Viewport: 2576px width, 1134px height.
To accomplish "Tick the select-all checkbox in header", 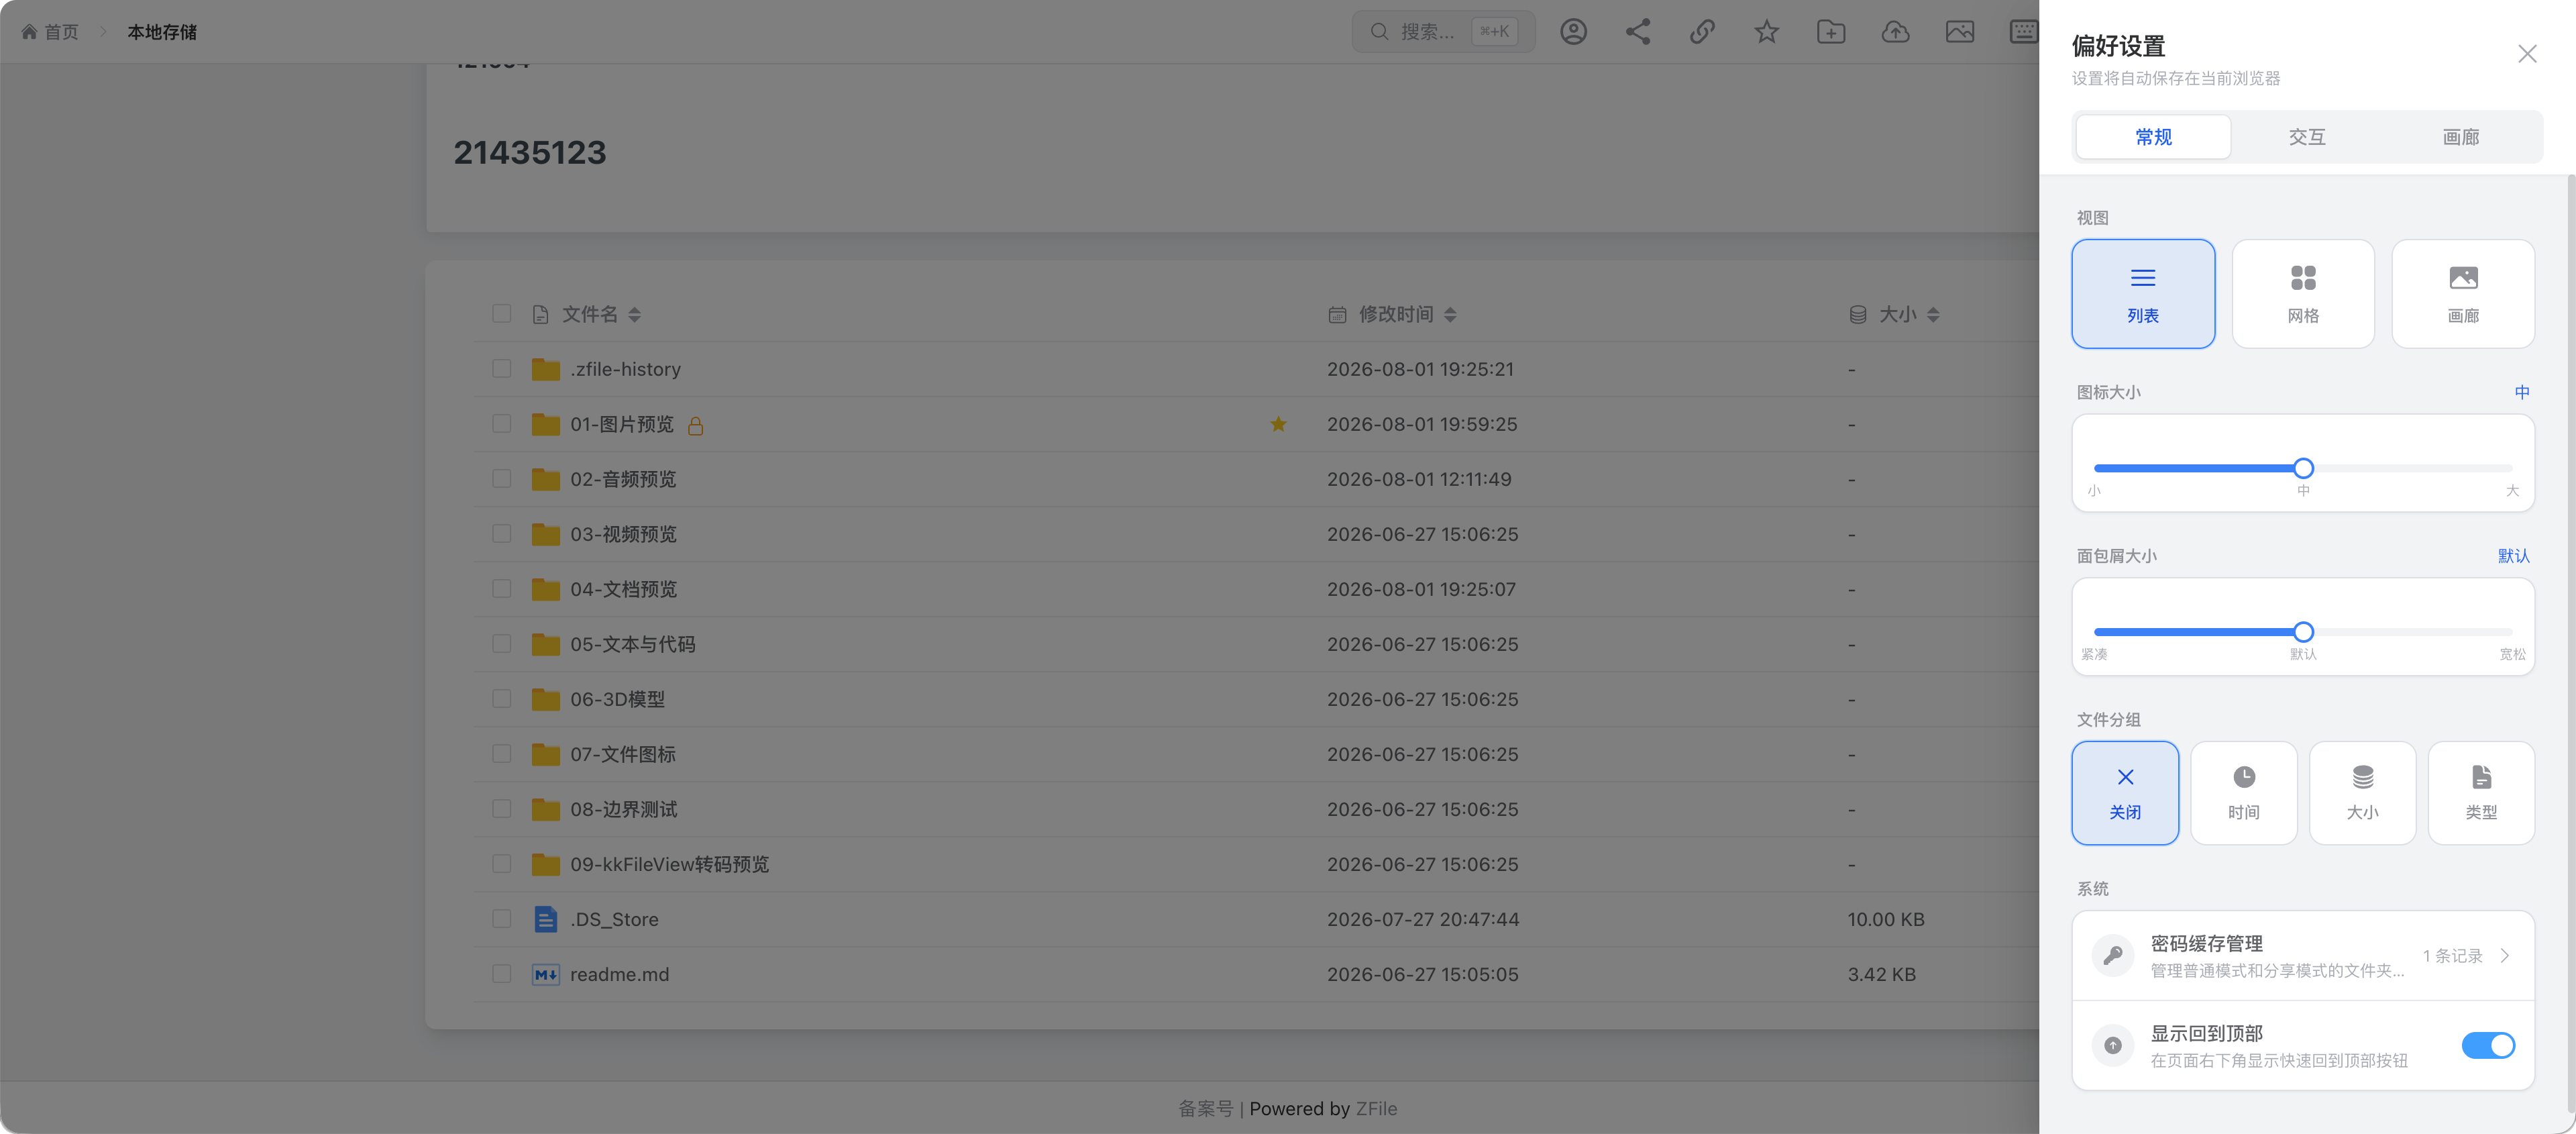I will (502, 314).
